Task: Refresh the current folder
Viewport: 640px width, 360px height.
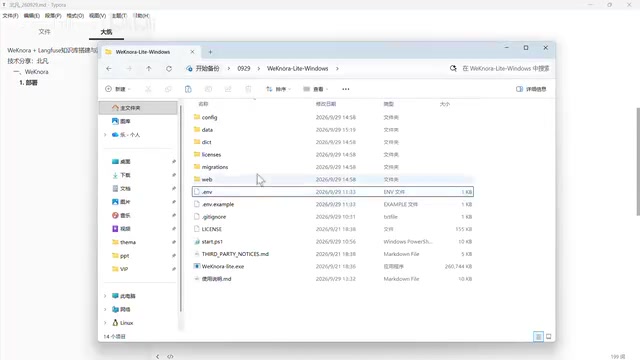Action: pyautogui.click(x=169, y=69)
